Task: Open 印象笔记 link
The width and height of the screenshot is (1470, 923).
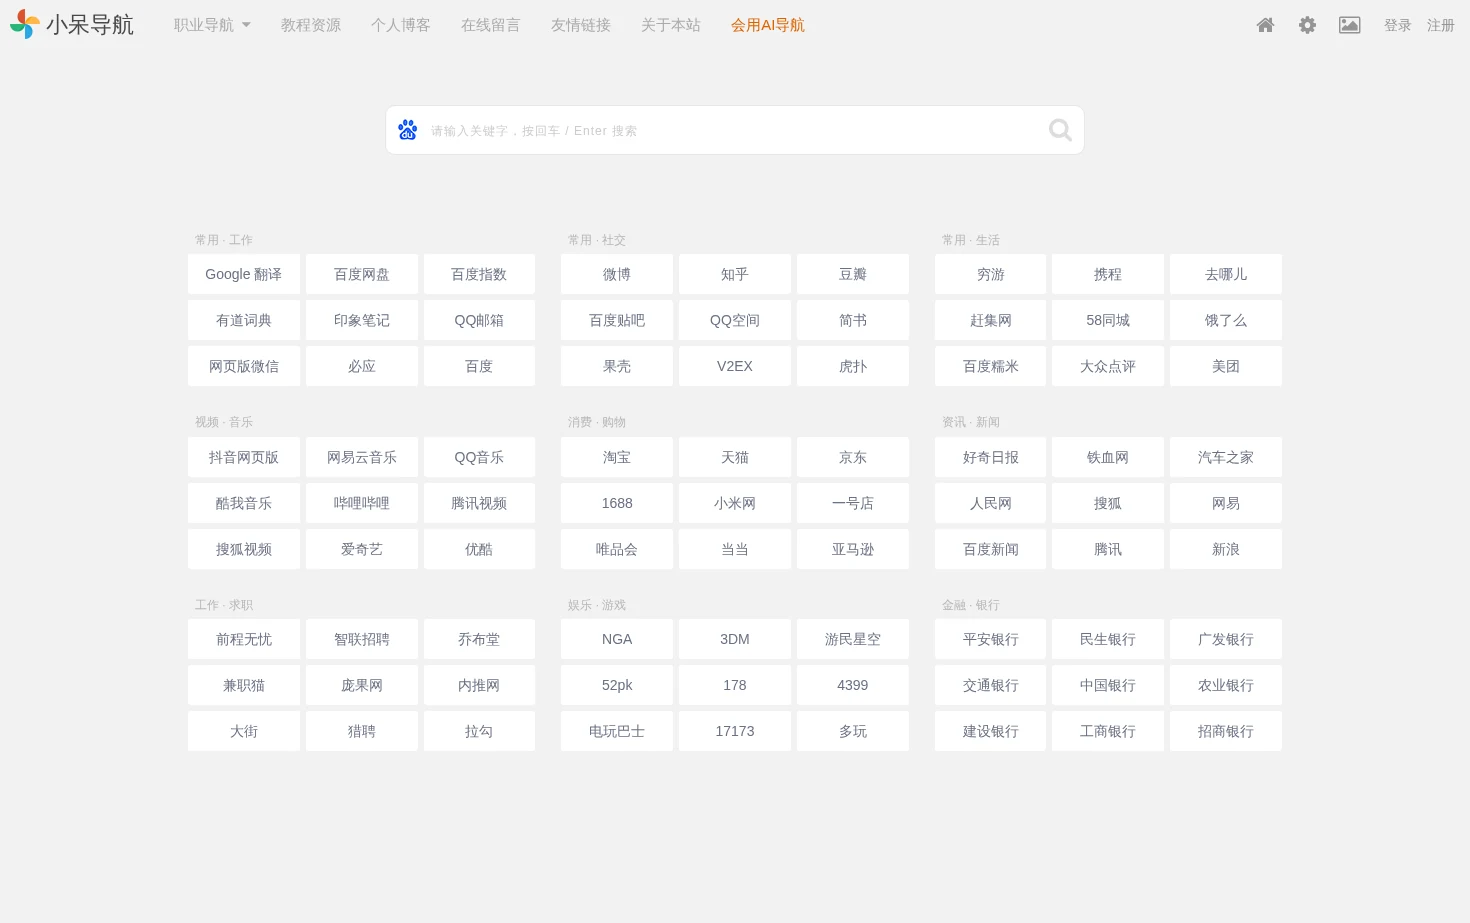Action: [362, 320]
